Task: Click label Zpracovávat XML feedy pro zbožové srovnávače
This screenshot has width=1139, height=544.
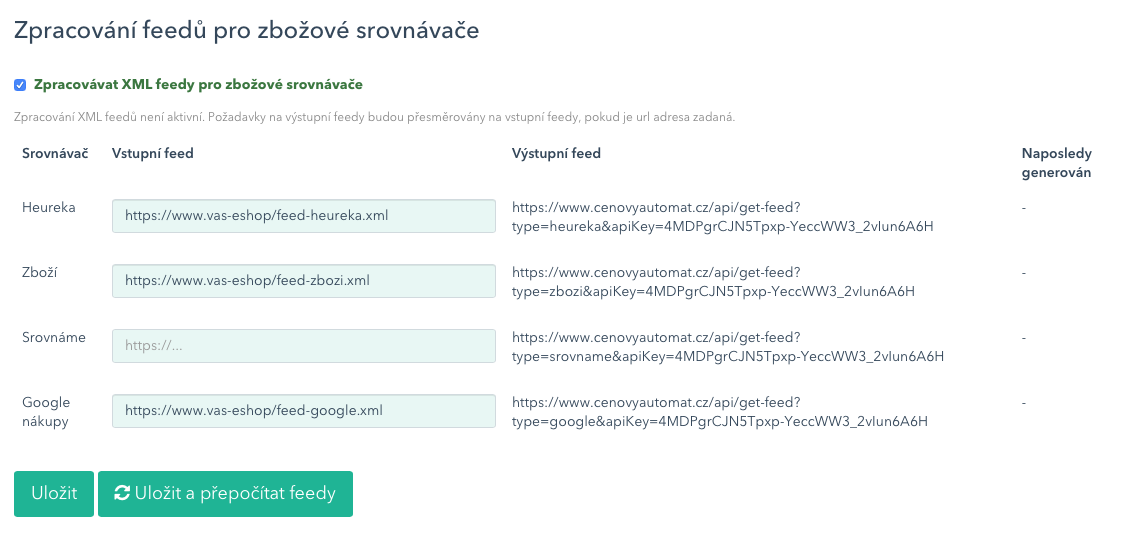Action: (x=198, y=85)
